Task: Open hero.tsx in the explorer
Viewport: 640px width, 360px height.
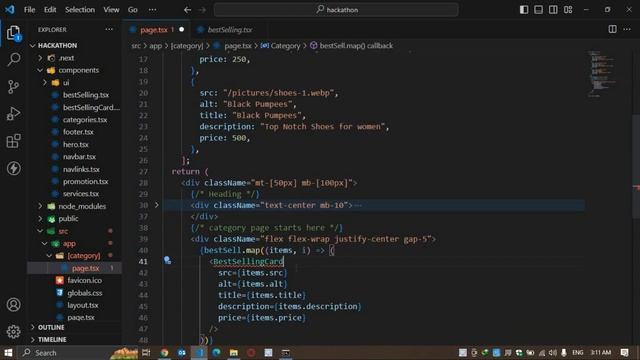Action: 76,144
